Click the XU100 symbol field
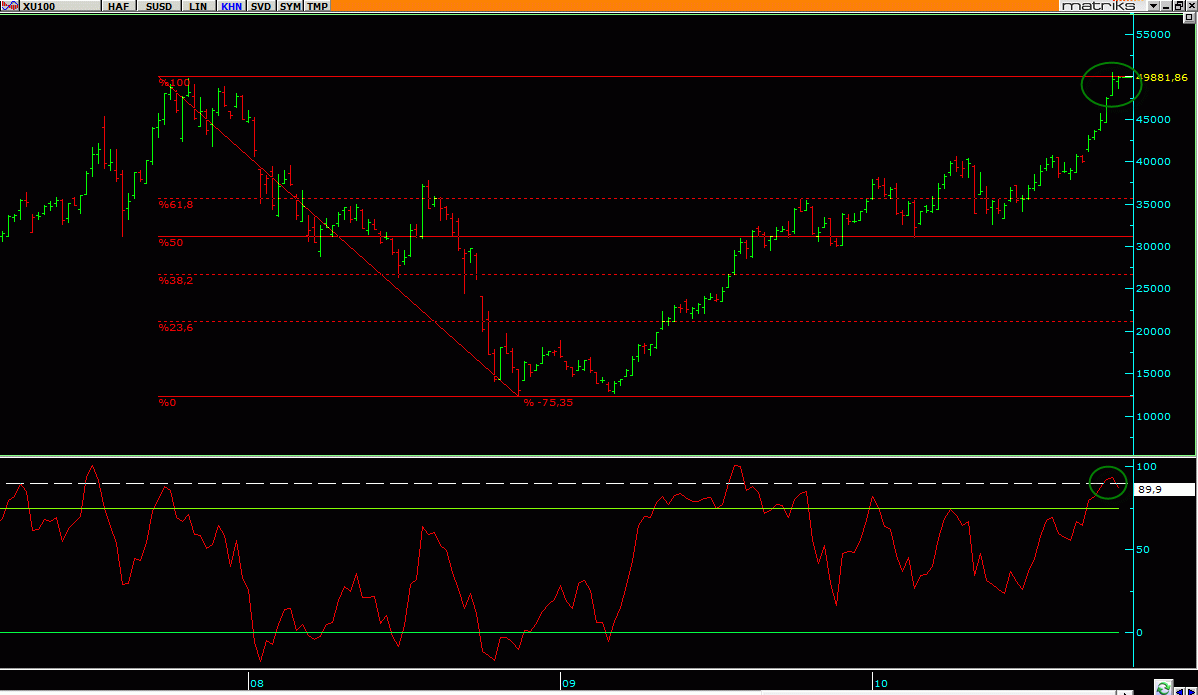This screenshot has width=1198, height=695. click(56, 6)
